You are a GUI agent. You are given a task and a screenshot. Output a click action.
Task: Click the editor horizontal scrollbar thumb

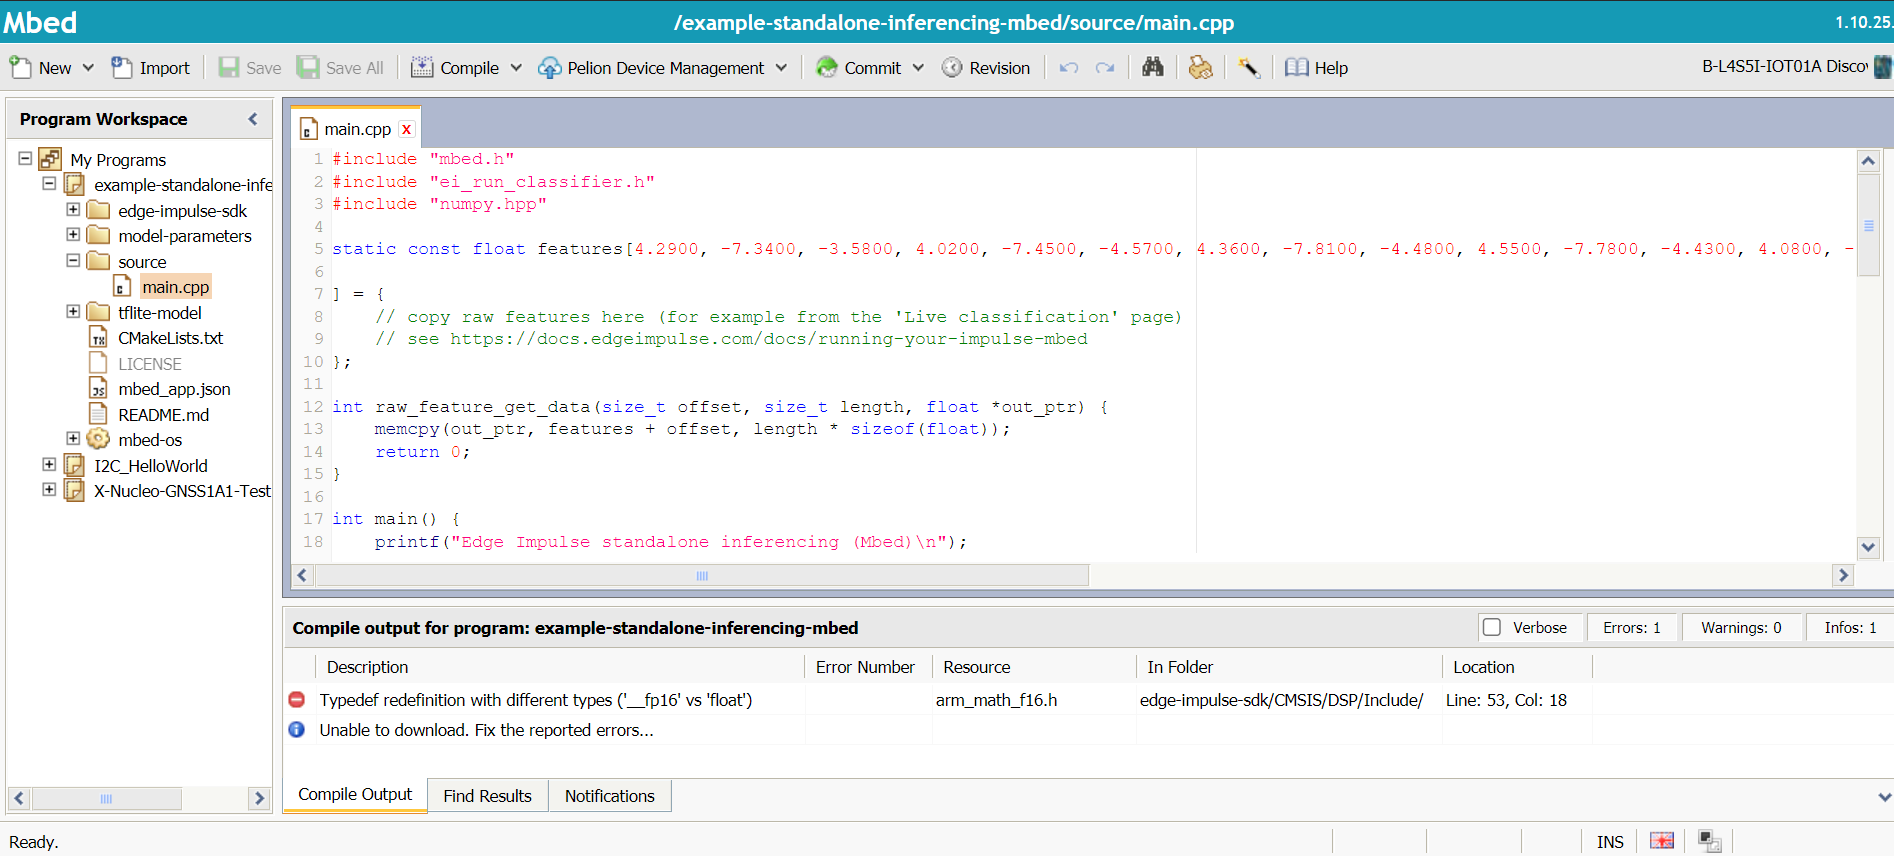pyautogui.click(x=702, y=576)
